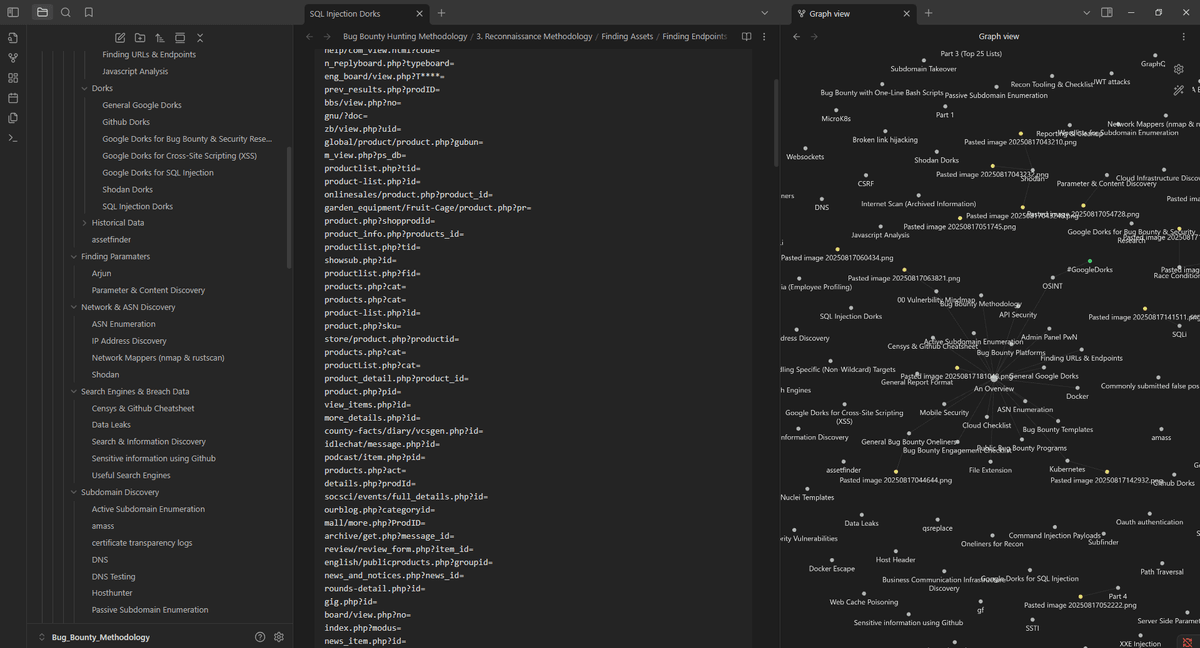Click the new folder icon

click(x=140, y=38)
